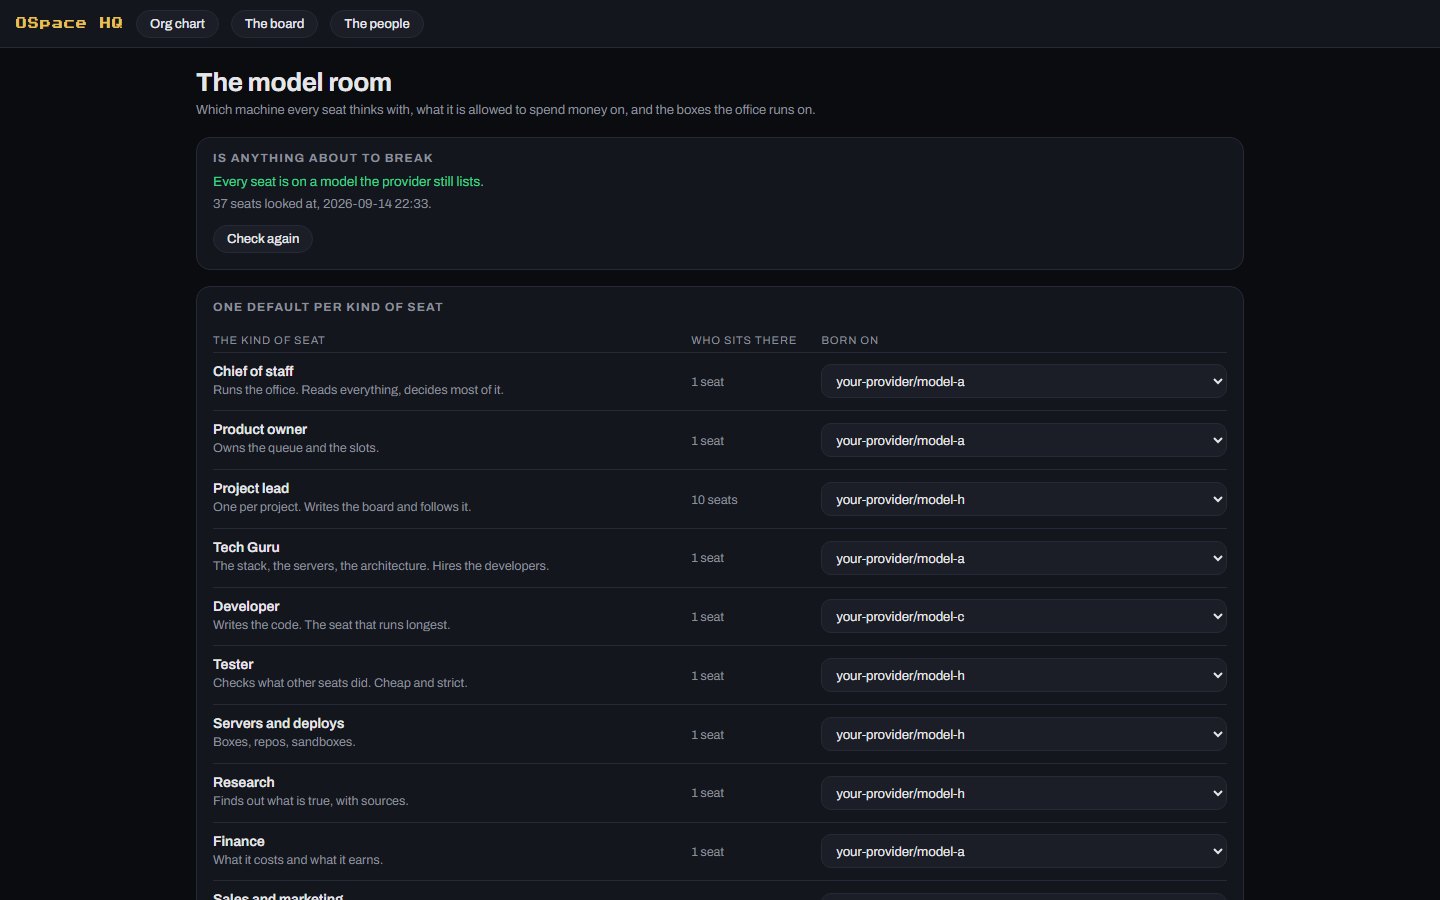Click 'One default per kind of seat' heading
Viewport: 1440px width, 900px height.
(x=328, y=307)
